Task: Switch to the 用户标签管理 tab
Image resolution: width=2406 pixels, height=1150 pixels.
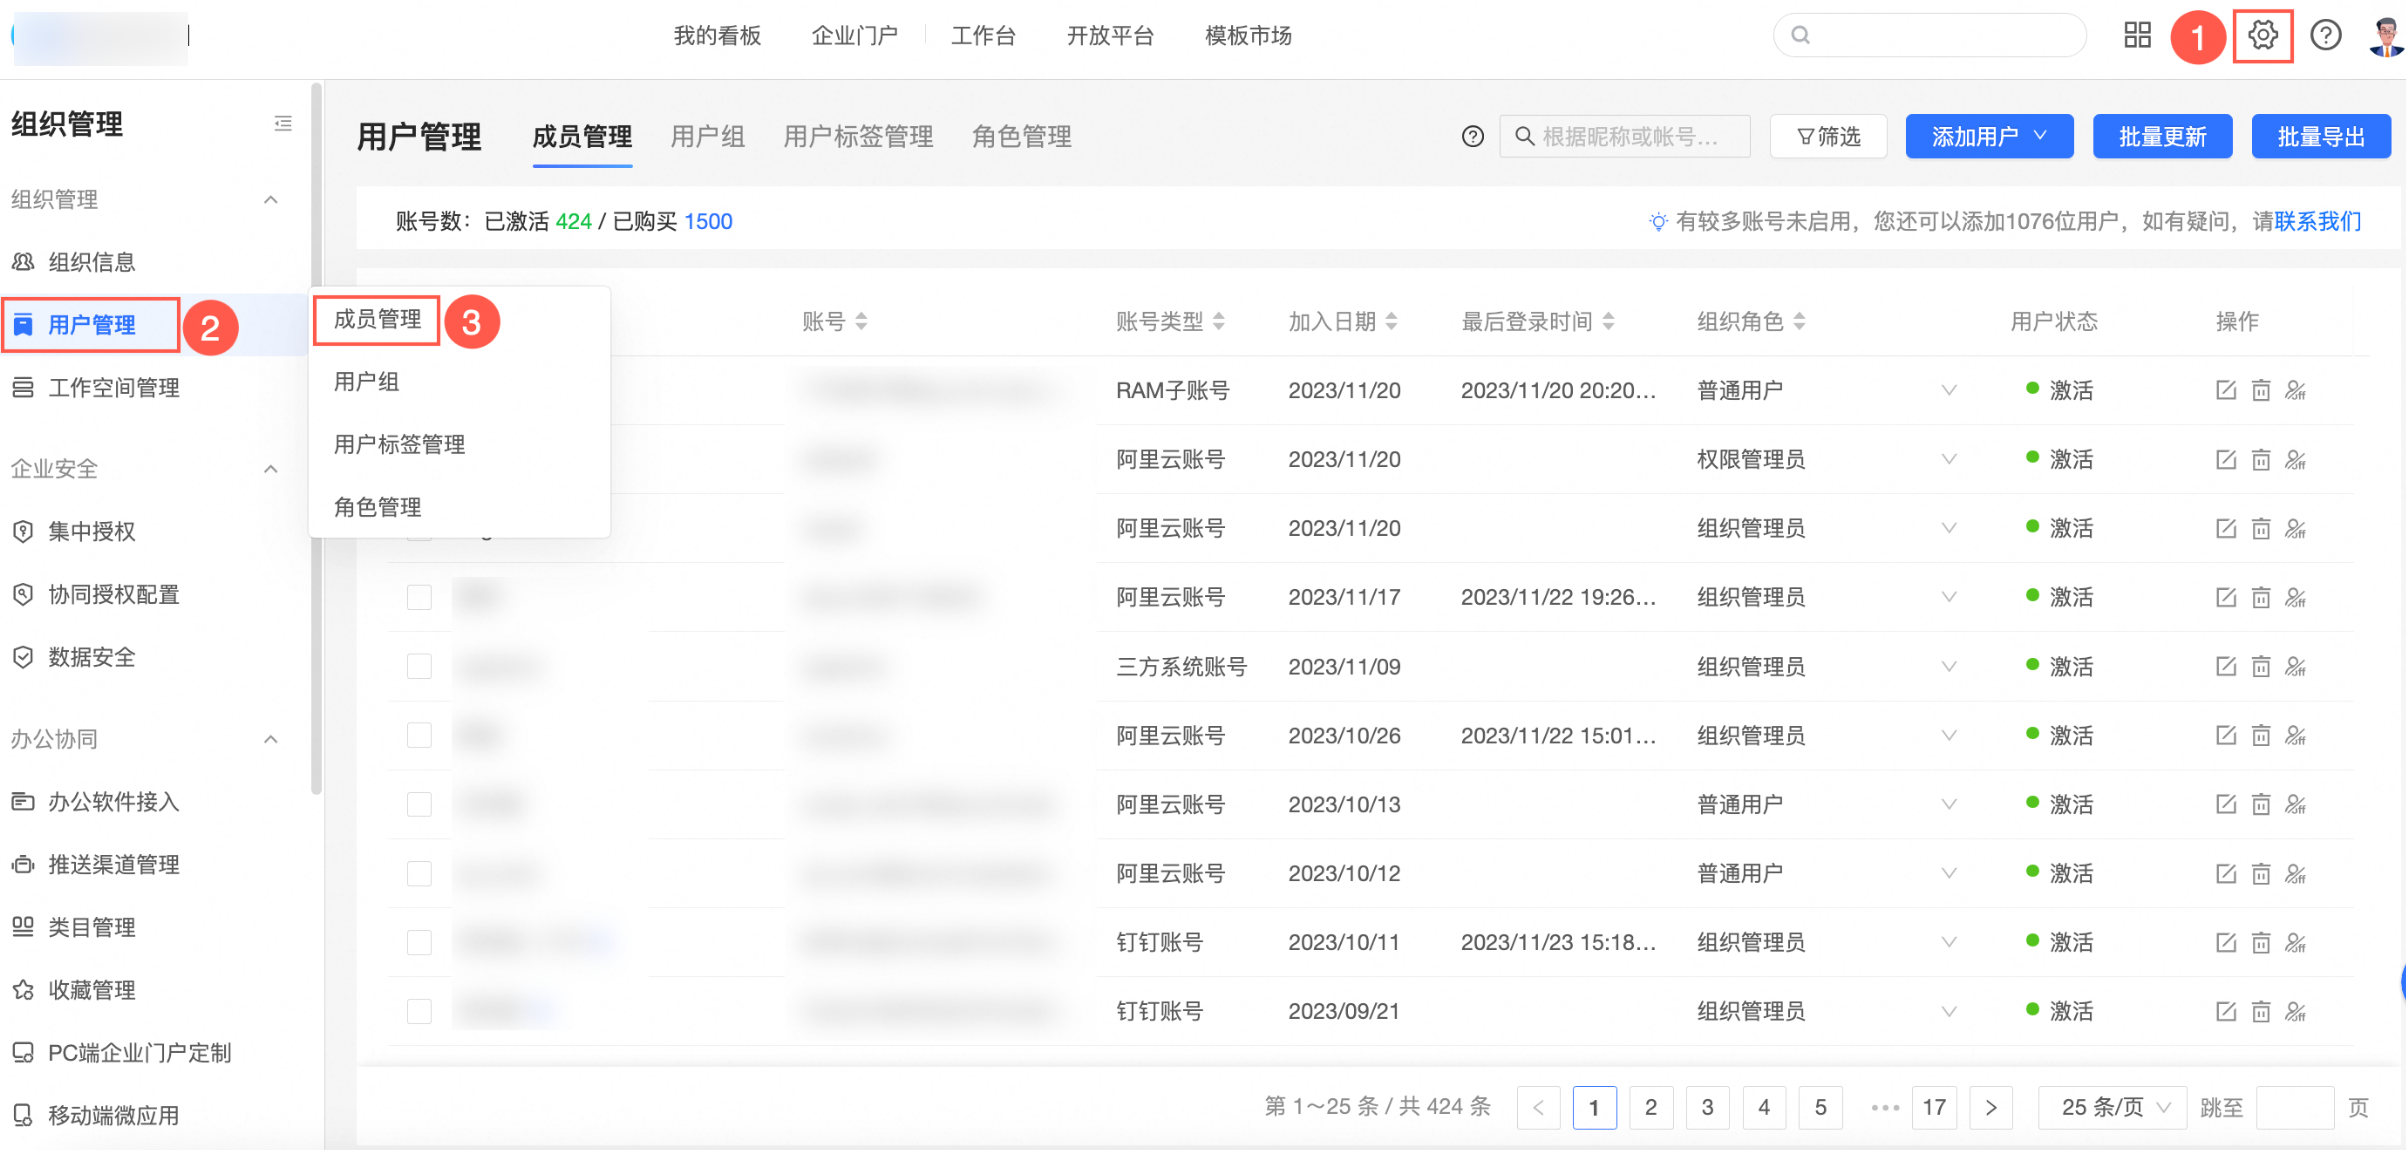Action: click(x=858, y=137)
